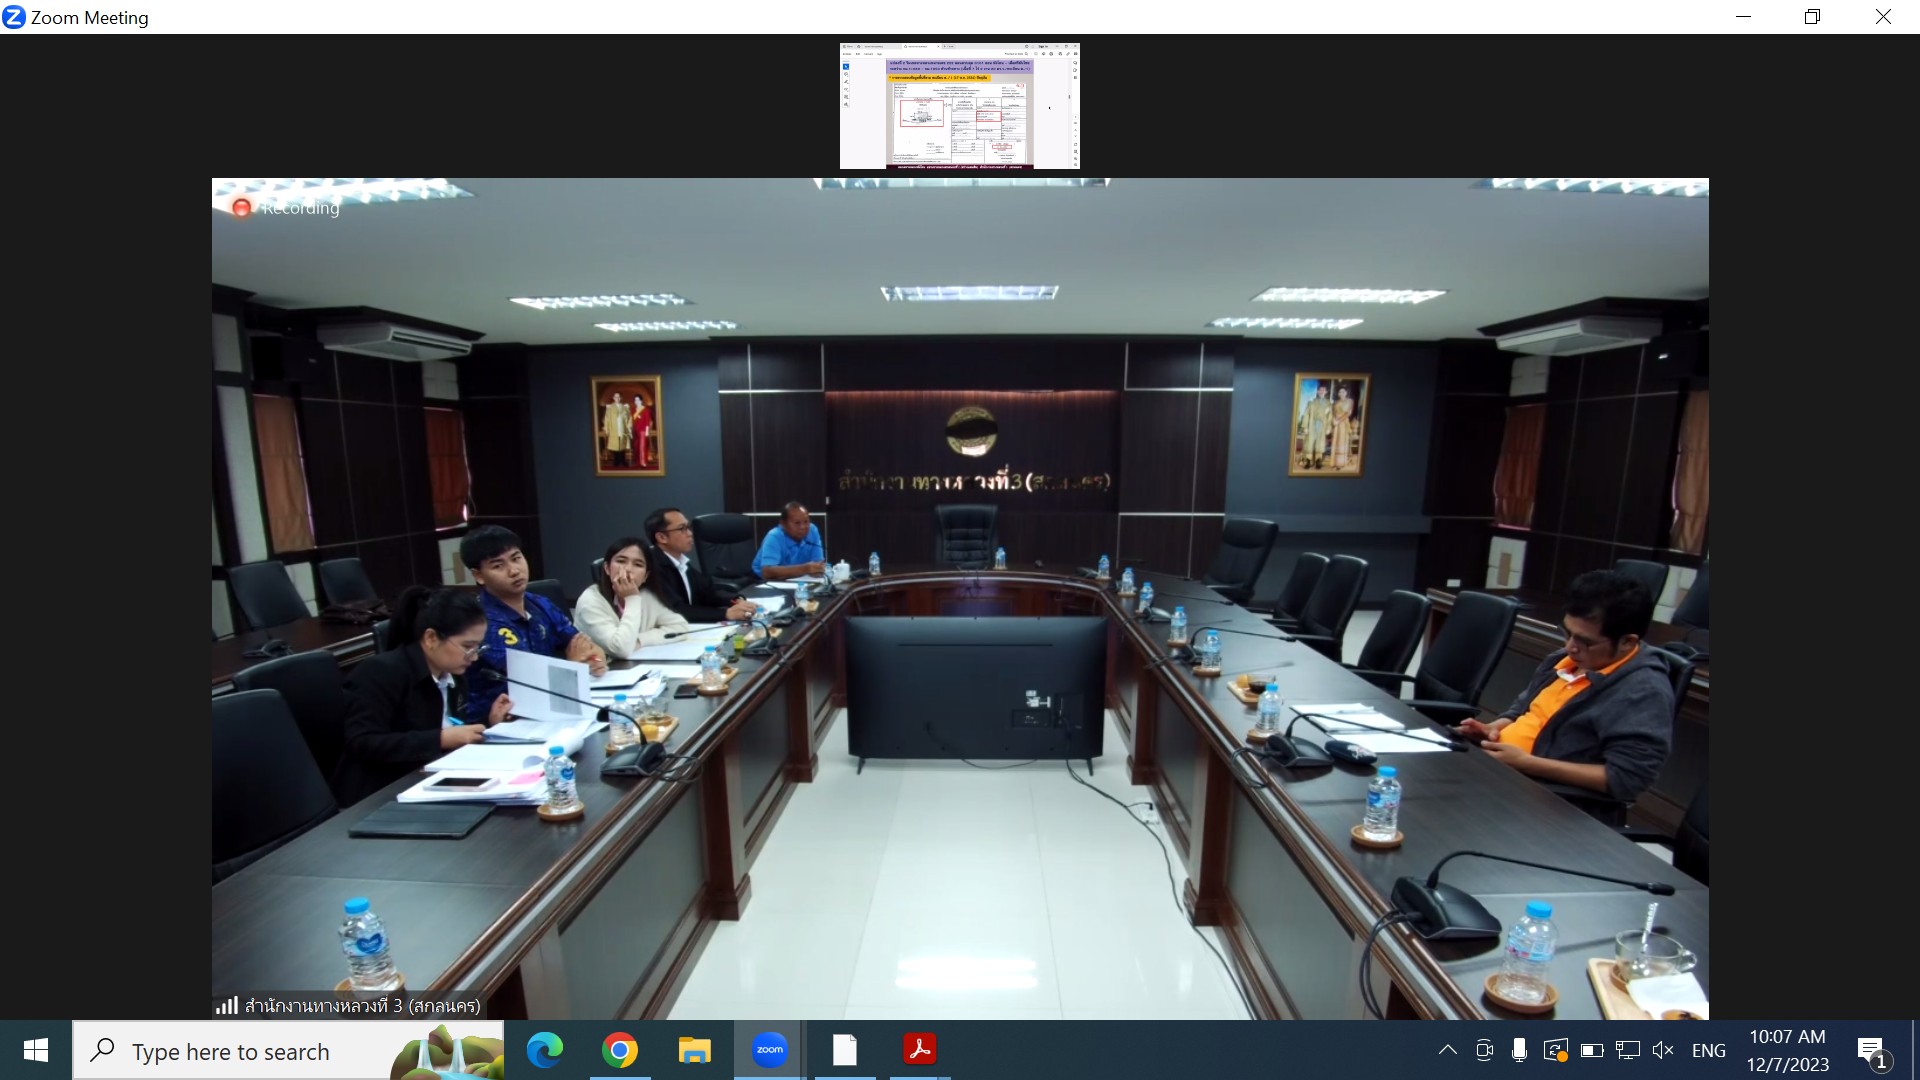
Task: Switch ENG input language indicator
Action: tap(1708, 1050)
